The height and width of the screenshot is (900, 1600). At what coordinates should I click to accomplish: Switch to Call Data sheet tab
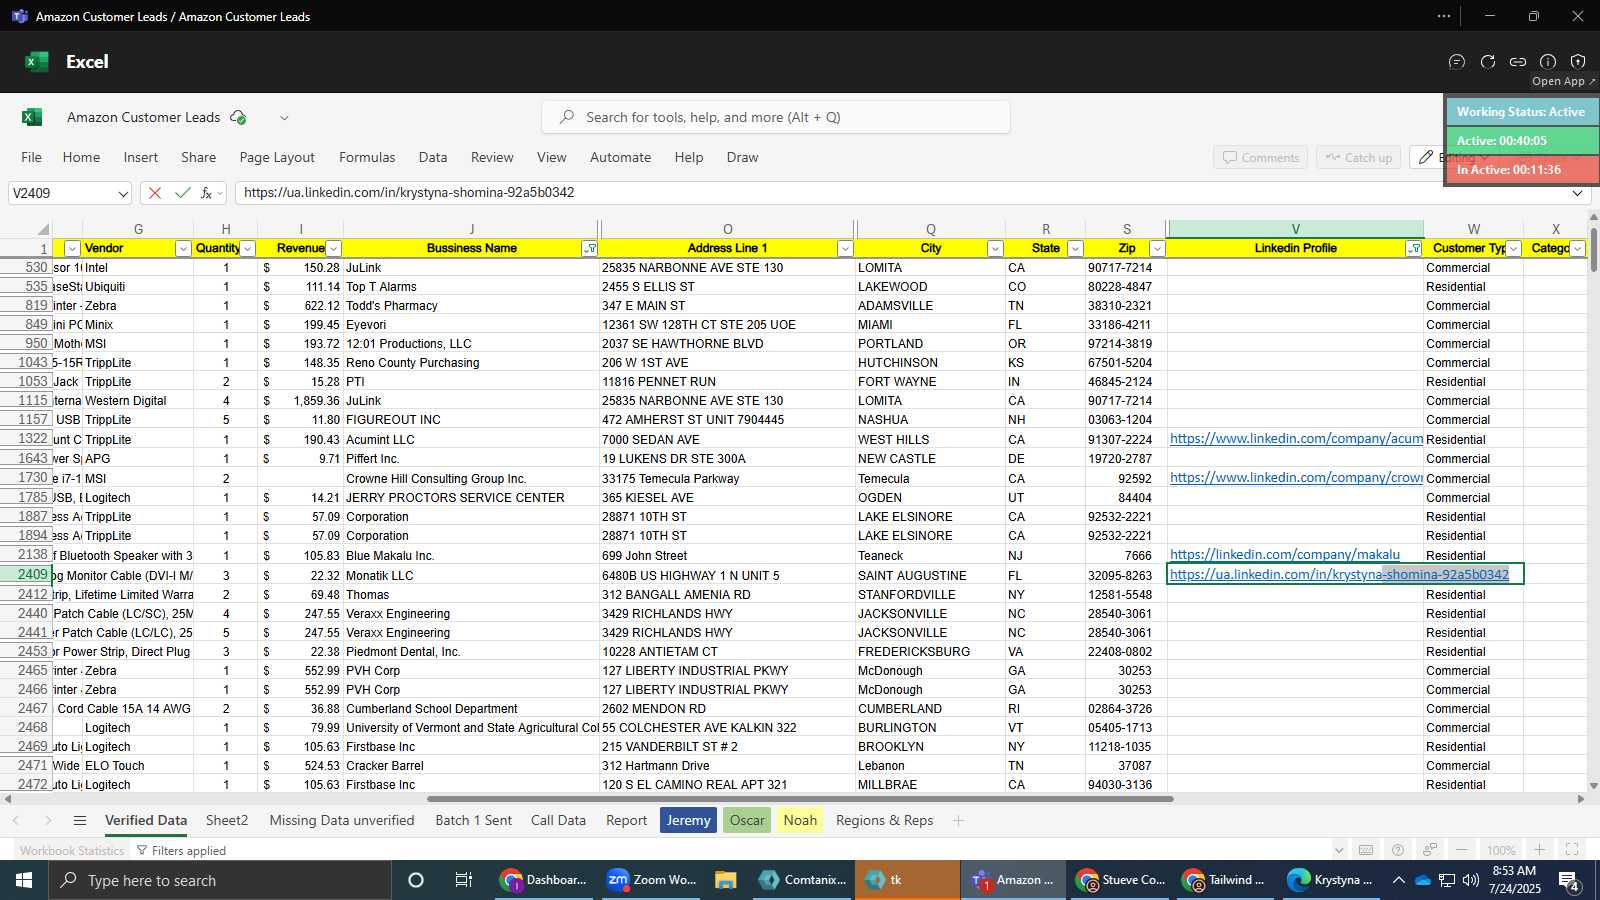[558, 821]
